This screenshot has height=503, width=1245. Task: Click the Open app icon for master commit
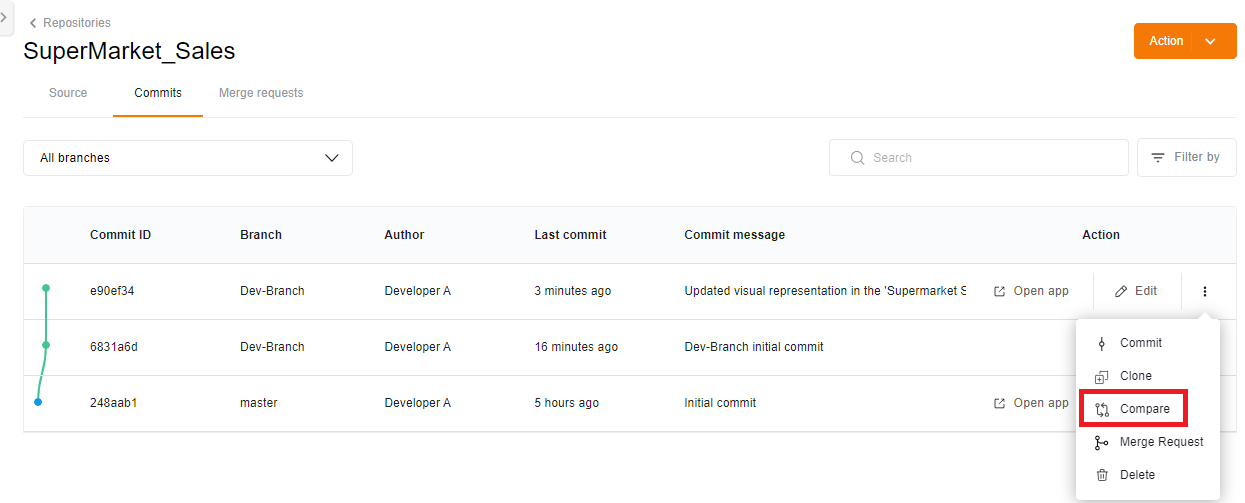999,404
